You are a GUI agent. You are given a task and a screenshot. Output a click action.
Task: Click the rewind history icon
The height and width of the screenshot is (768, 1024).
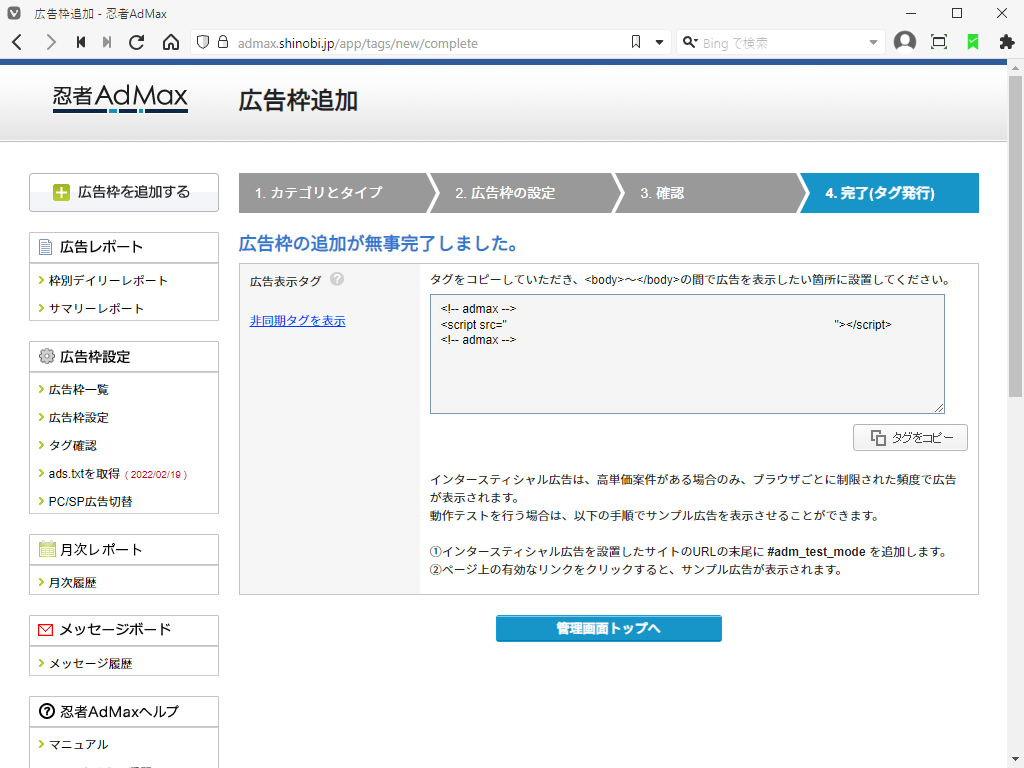[81, 42]
